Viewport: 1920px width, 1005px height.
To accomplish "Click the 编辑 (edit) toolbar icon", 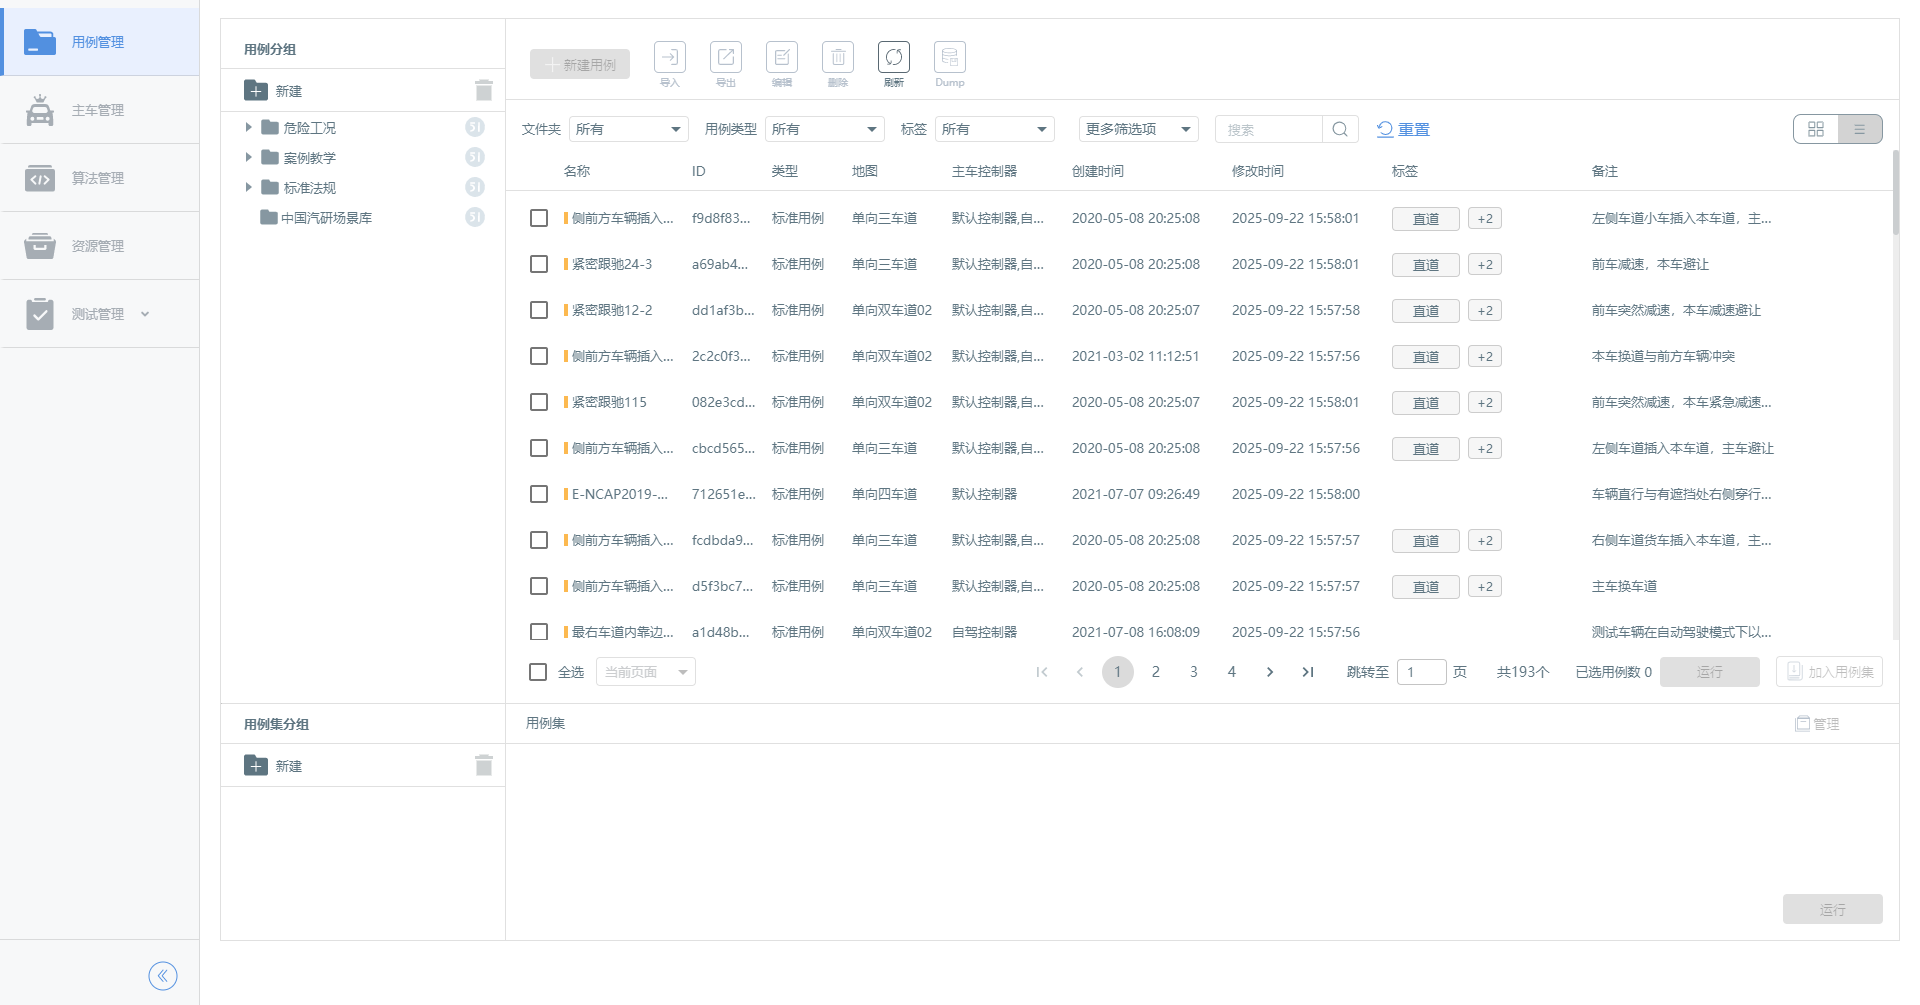I will click(782, 58).
